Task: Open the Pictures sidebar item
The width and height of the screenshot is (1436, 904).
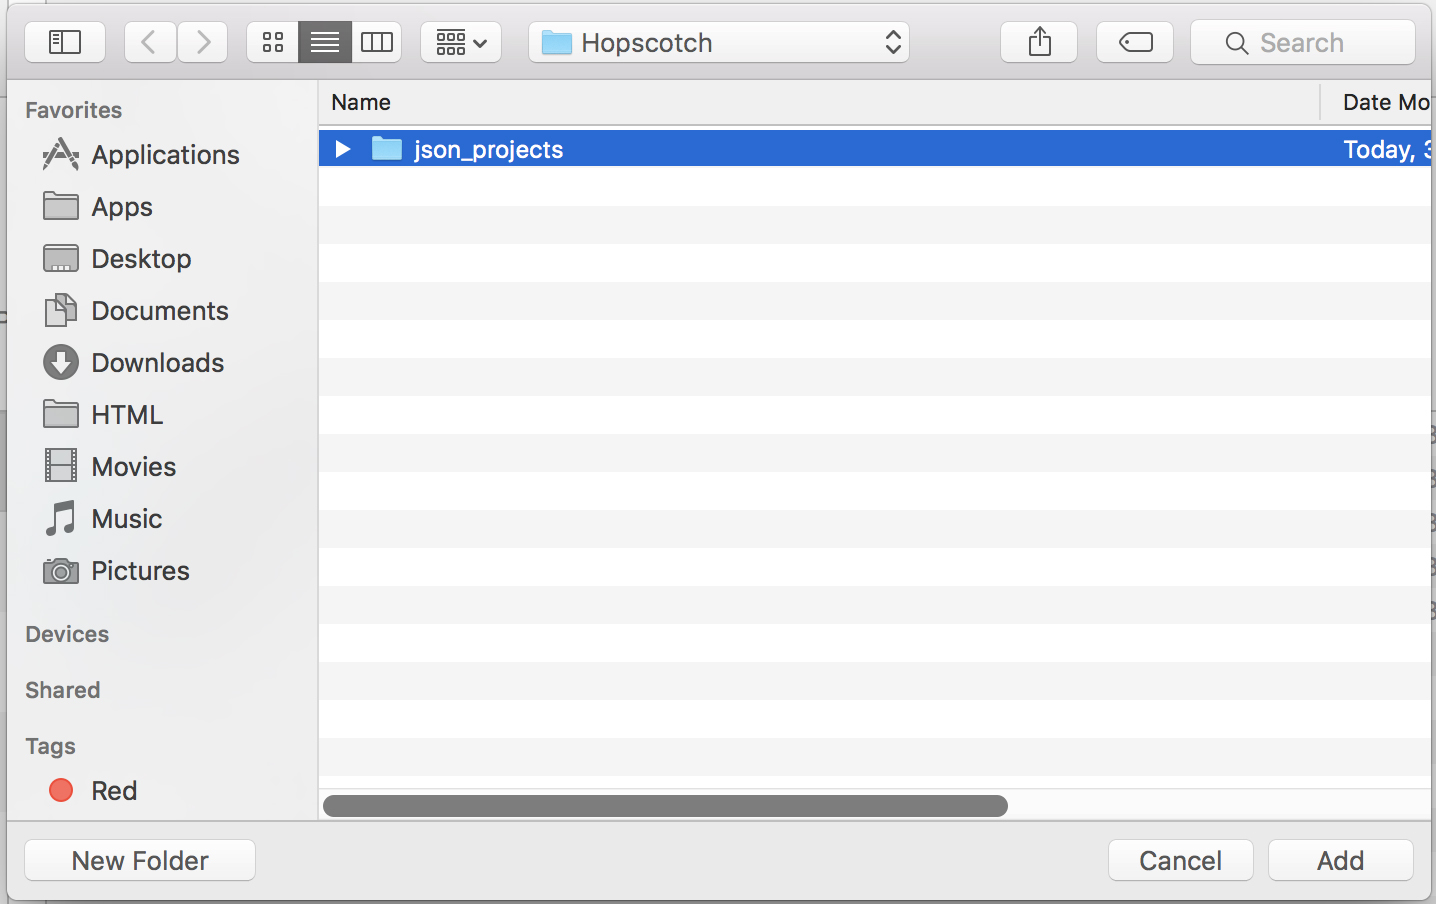Action: click(140, 571)
